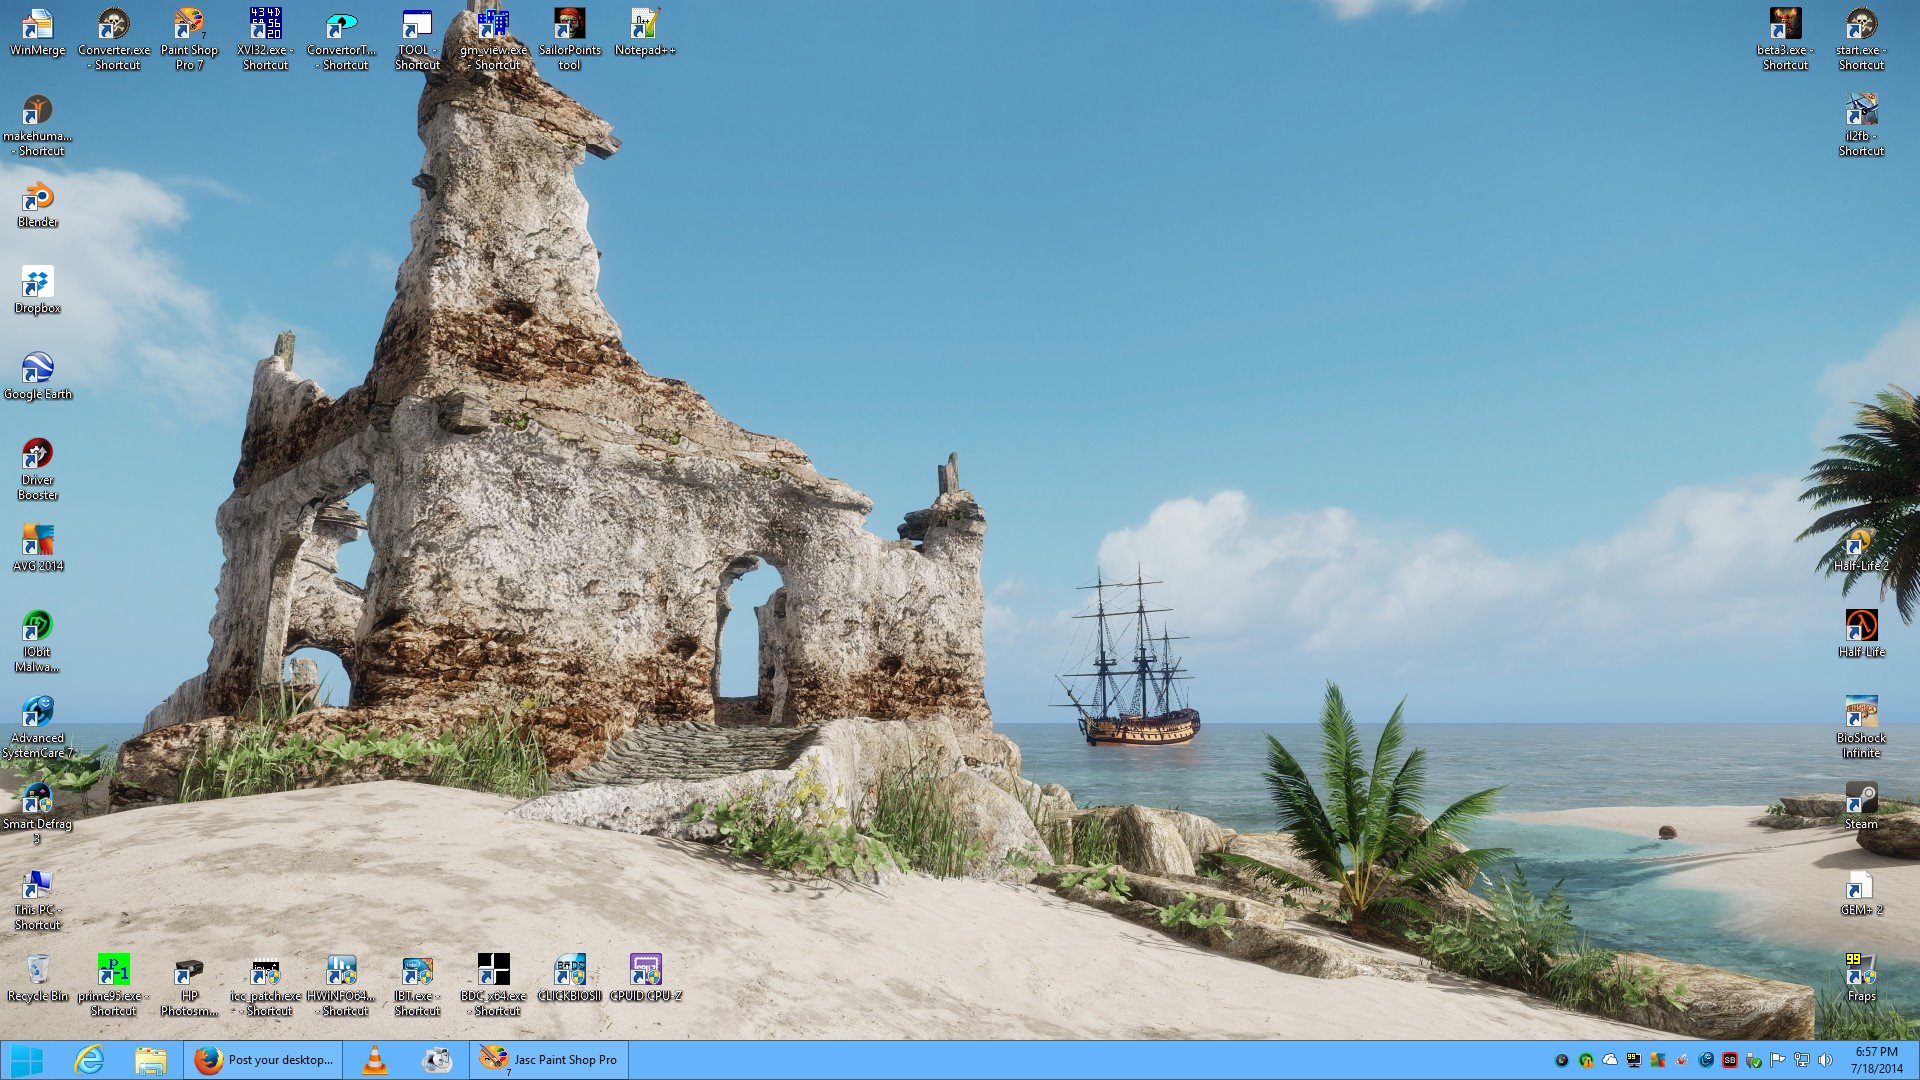The width and height of the screenshot is (1920, 1080).
Task: Open the il2fb shortcut airplane icon
Action: [x=1861, y=126]
